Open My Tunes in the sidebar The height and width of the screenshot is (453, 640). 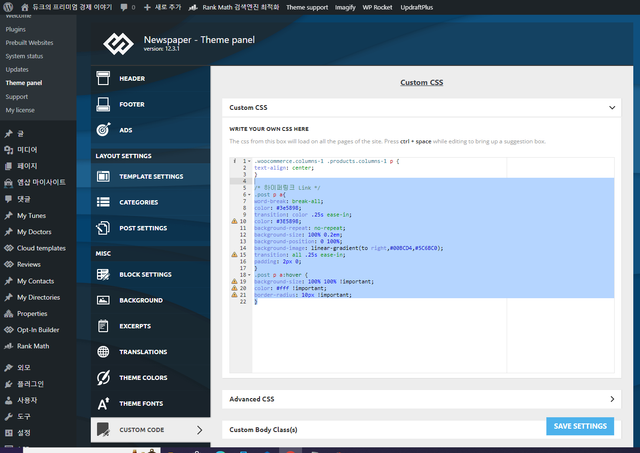pyautogui.click(x=31, y=215)
